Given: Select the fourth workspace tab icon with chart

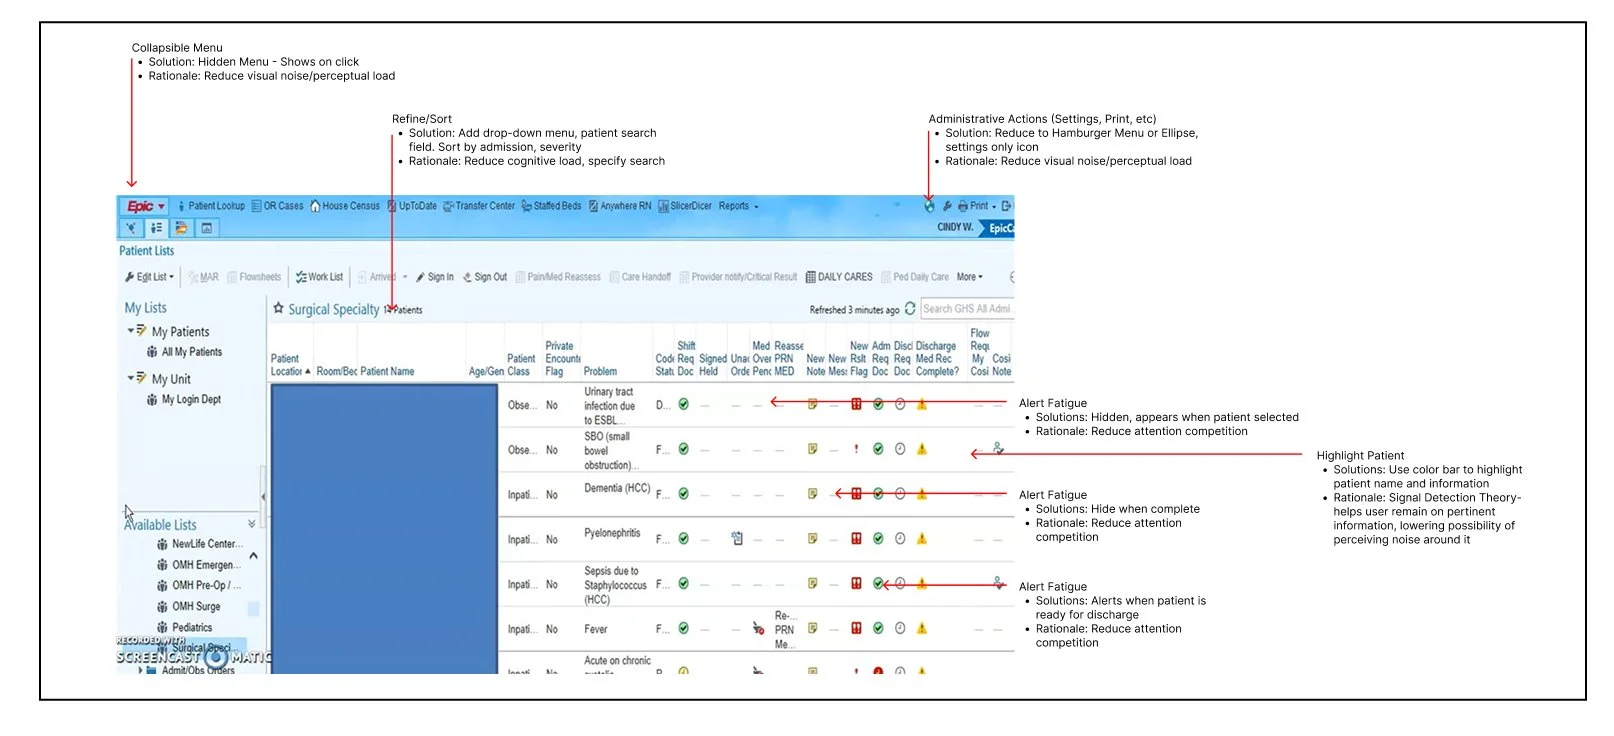Looking at the screenshot, I should coord(206,228).
